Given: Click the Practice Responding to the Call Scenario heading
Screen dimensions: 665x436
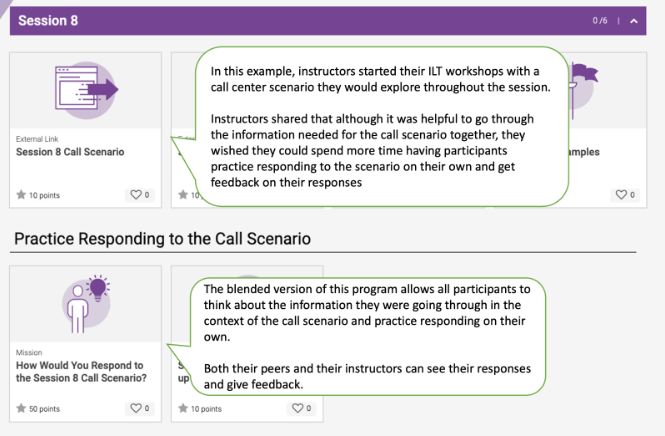Looking at the screenshot, I should click(x=162, y=240).
